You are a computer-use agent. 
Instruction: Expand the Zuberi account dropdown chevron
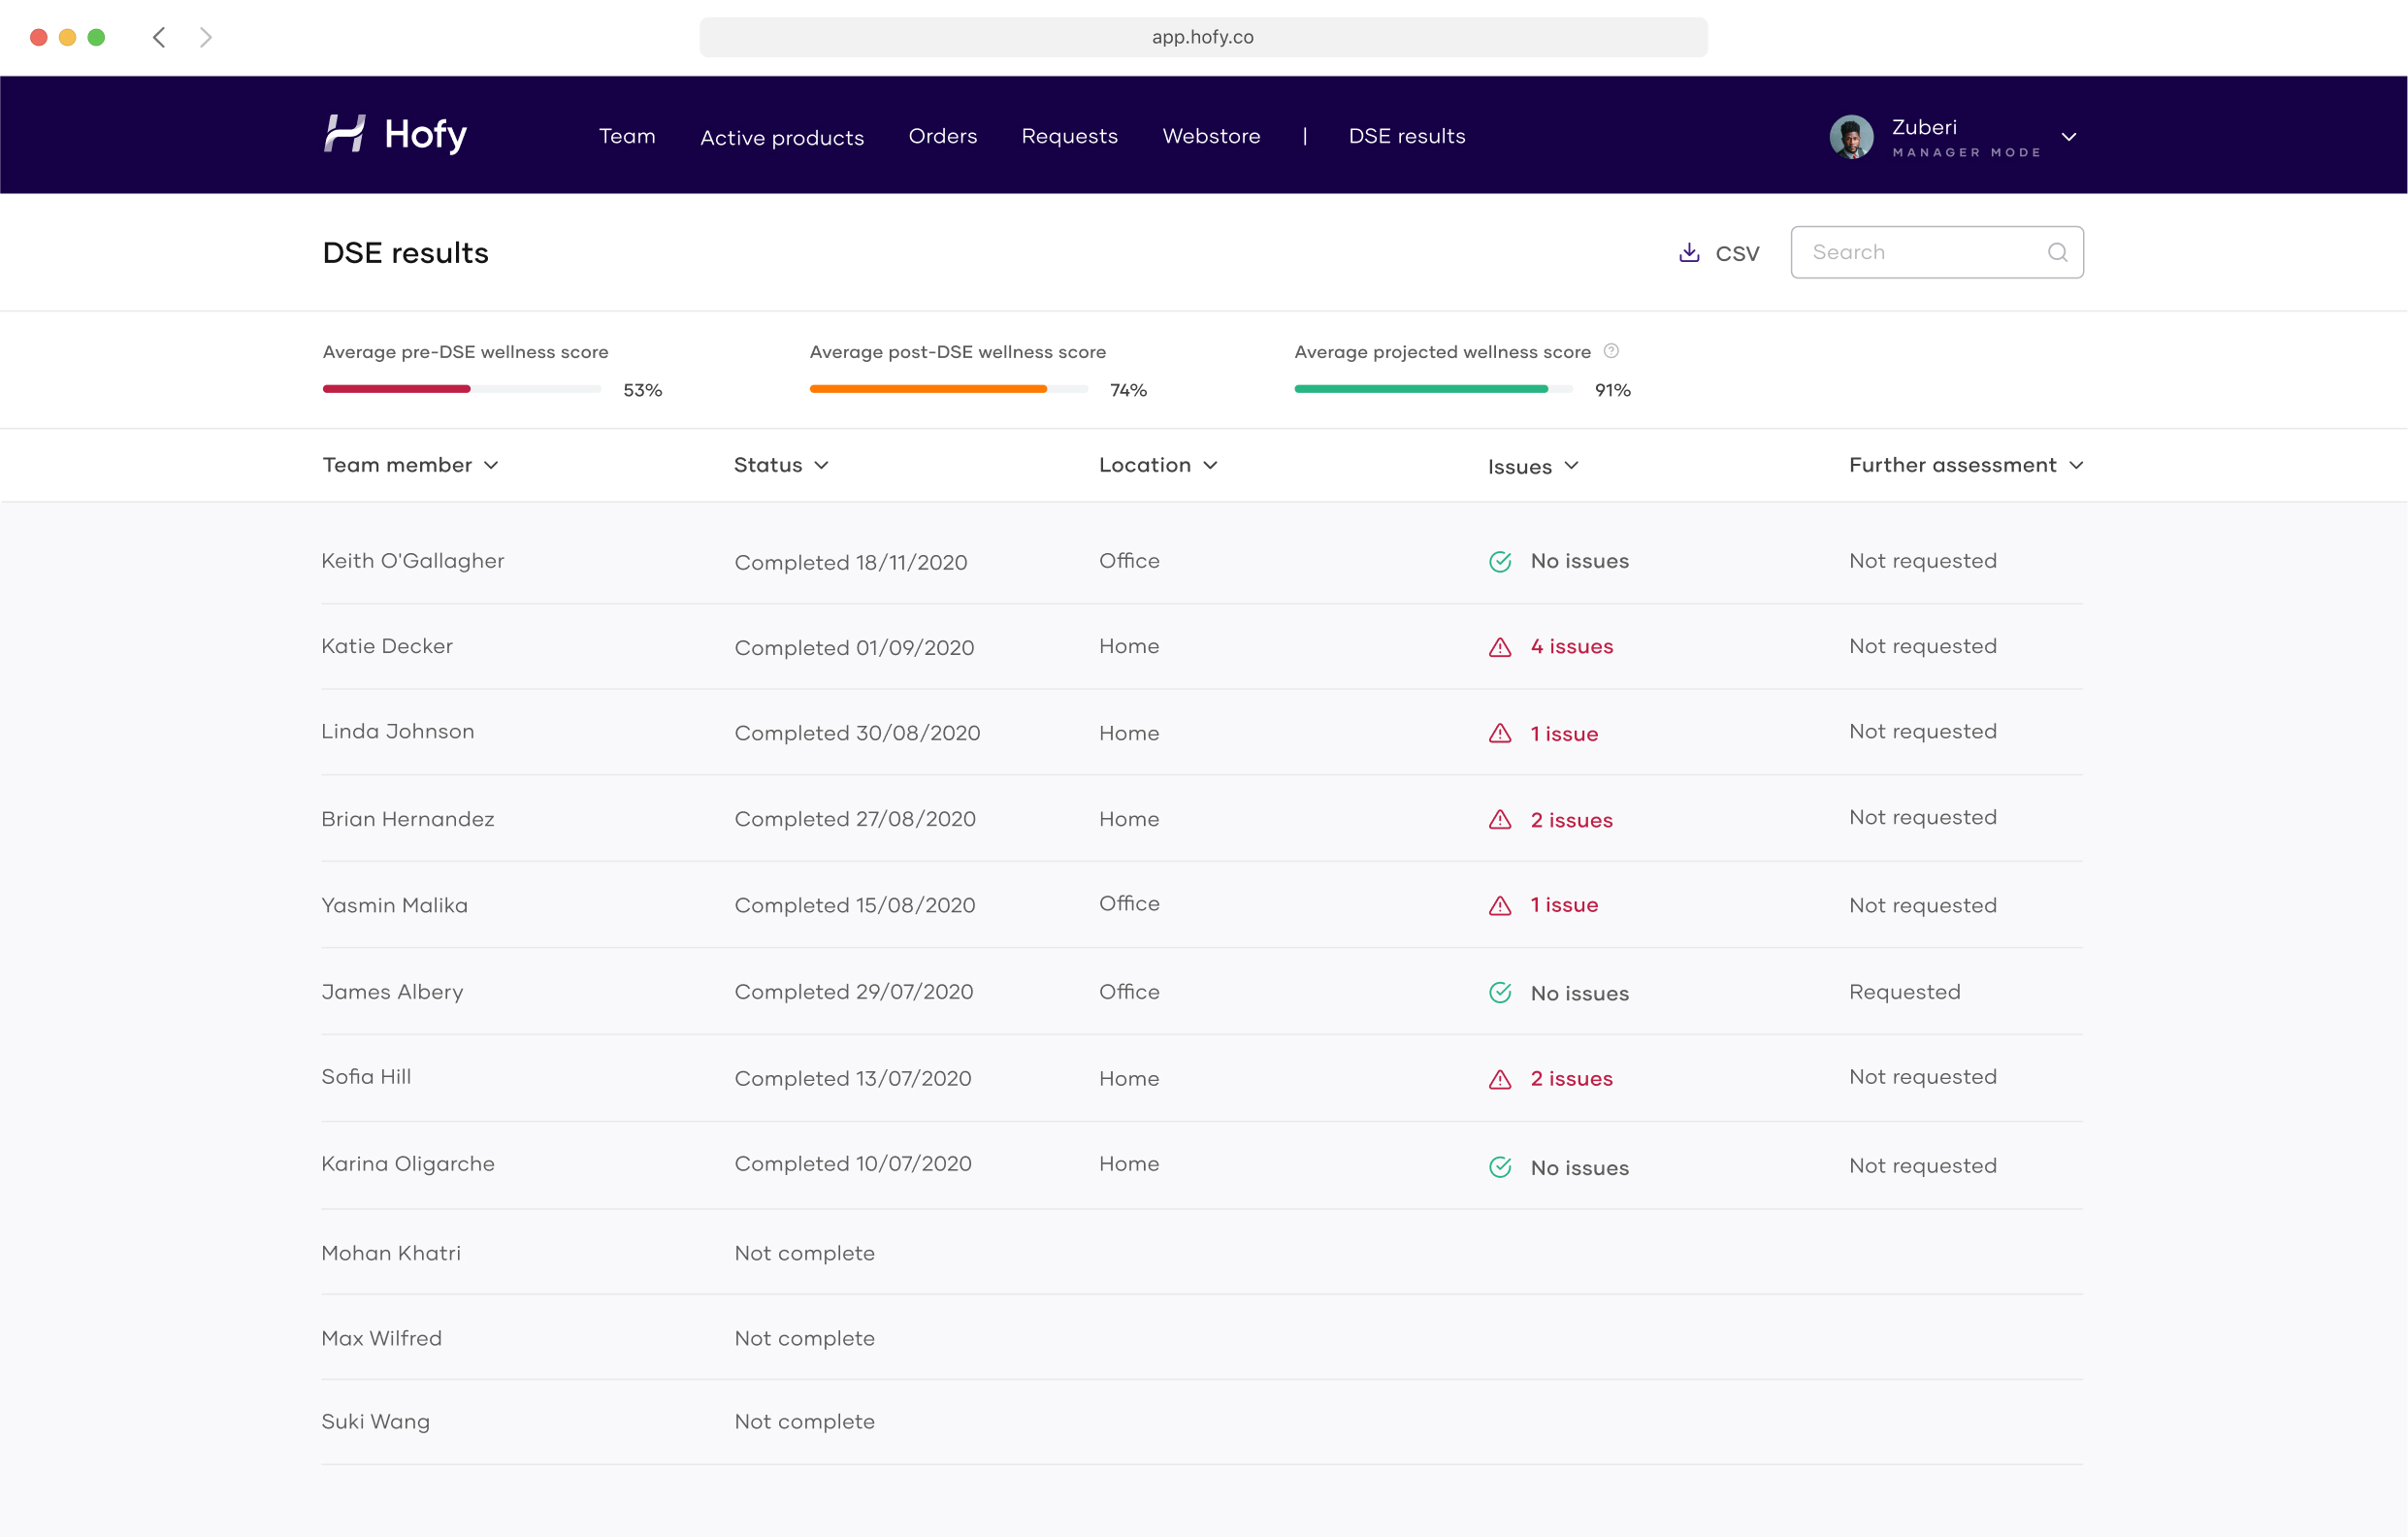coord(2069,137)
